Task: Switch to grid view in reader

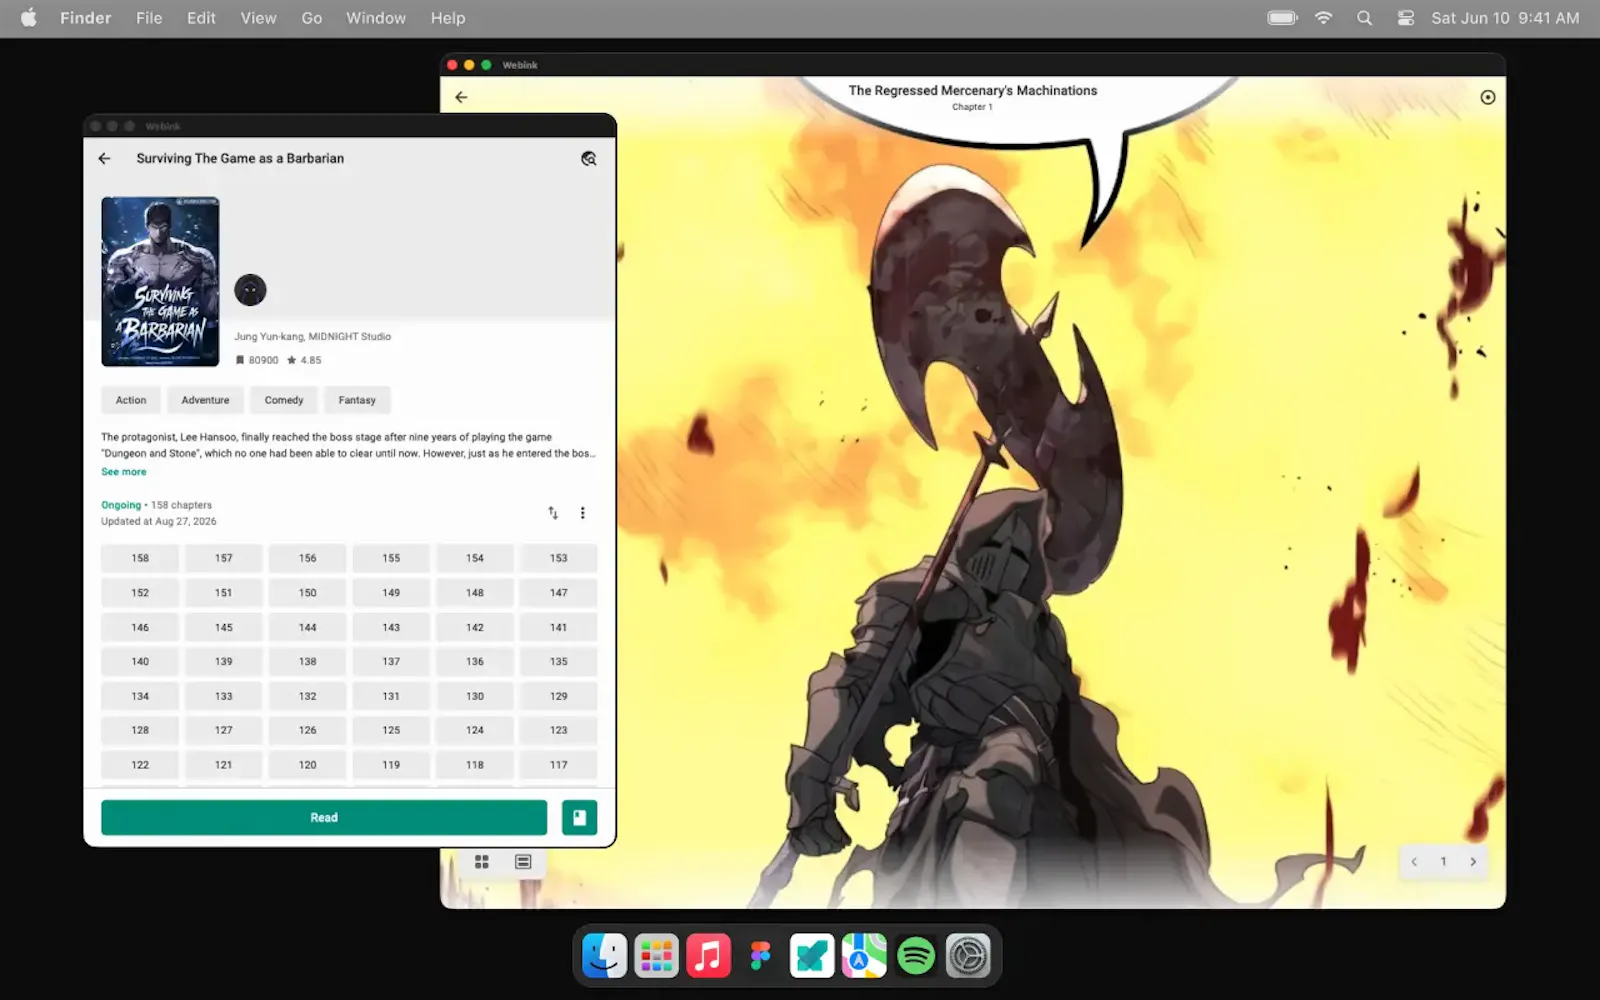Action: [482, 862]
